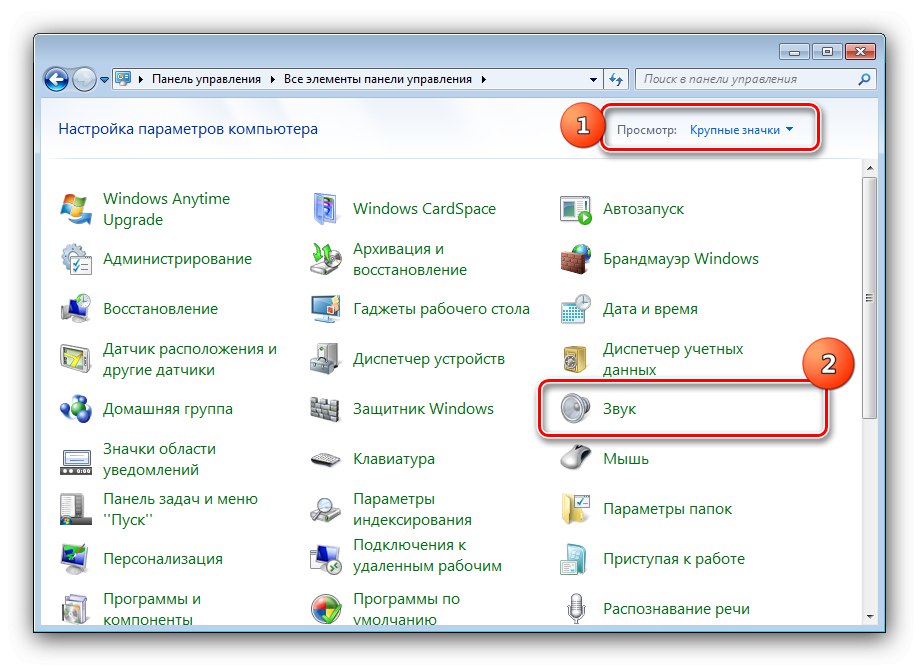Screen dimensions: 919x666
Task: Click Все элементы панели управления breadcrumb
Action: tap(377, 79)
